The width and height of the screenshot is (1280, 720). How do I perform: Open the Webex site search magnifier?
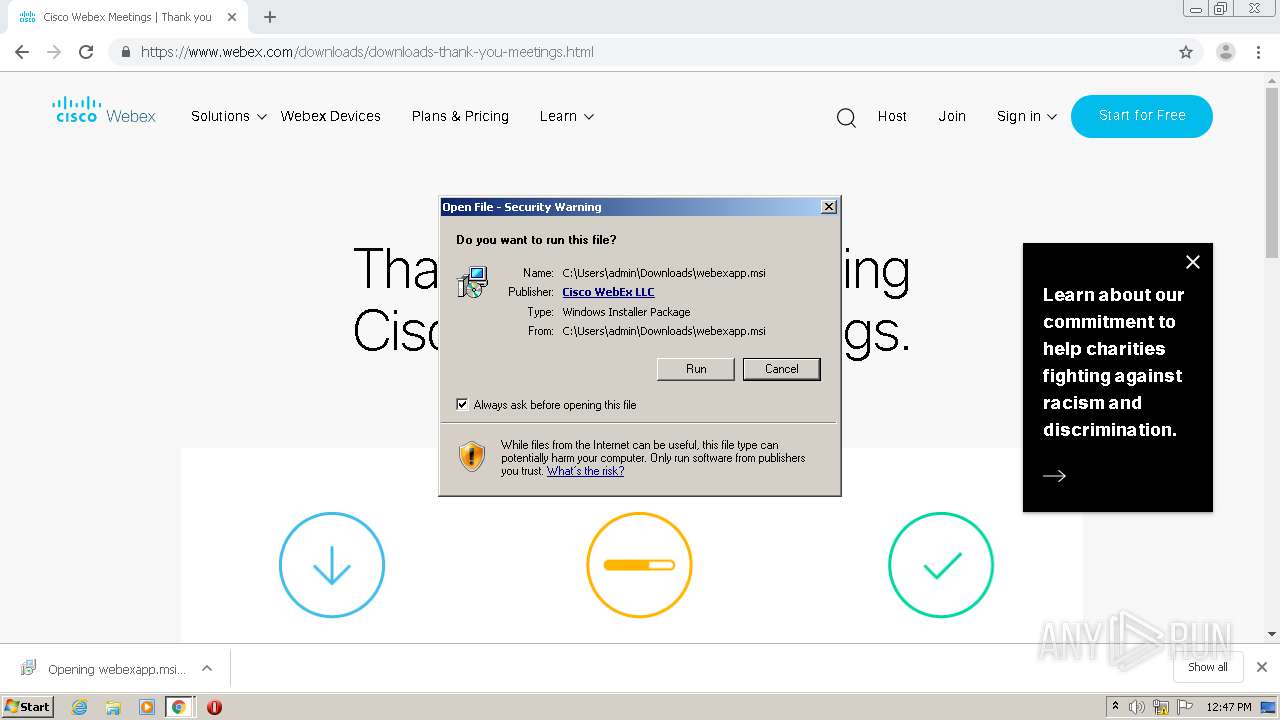pyautogui.click(x=846, y=118)
